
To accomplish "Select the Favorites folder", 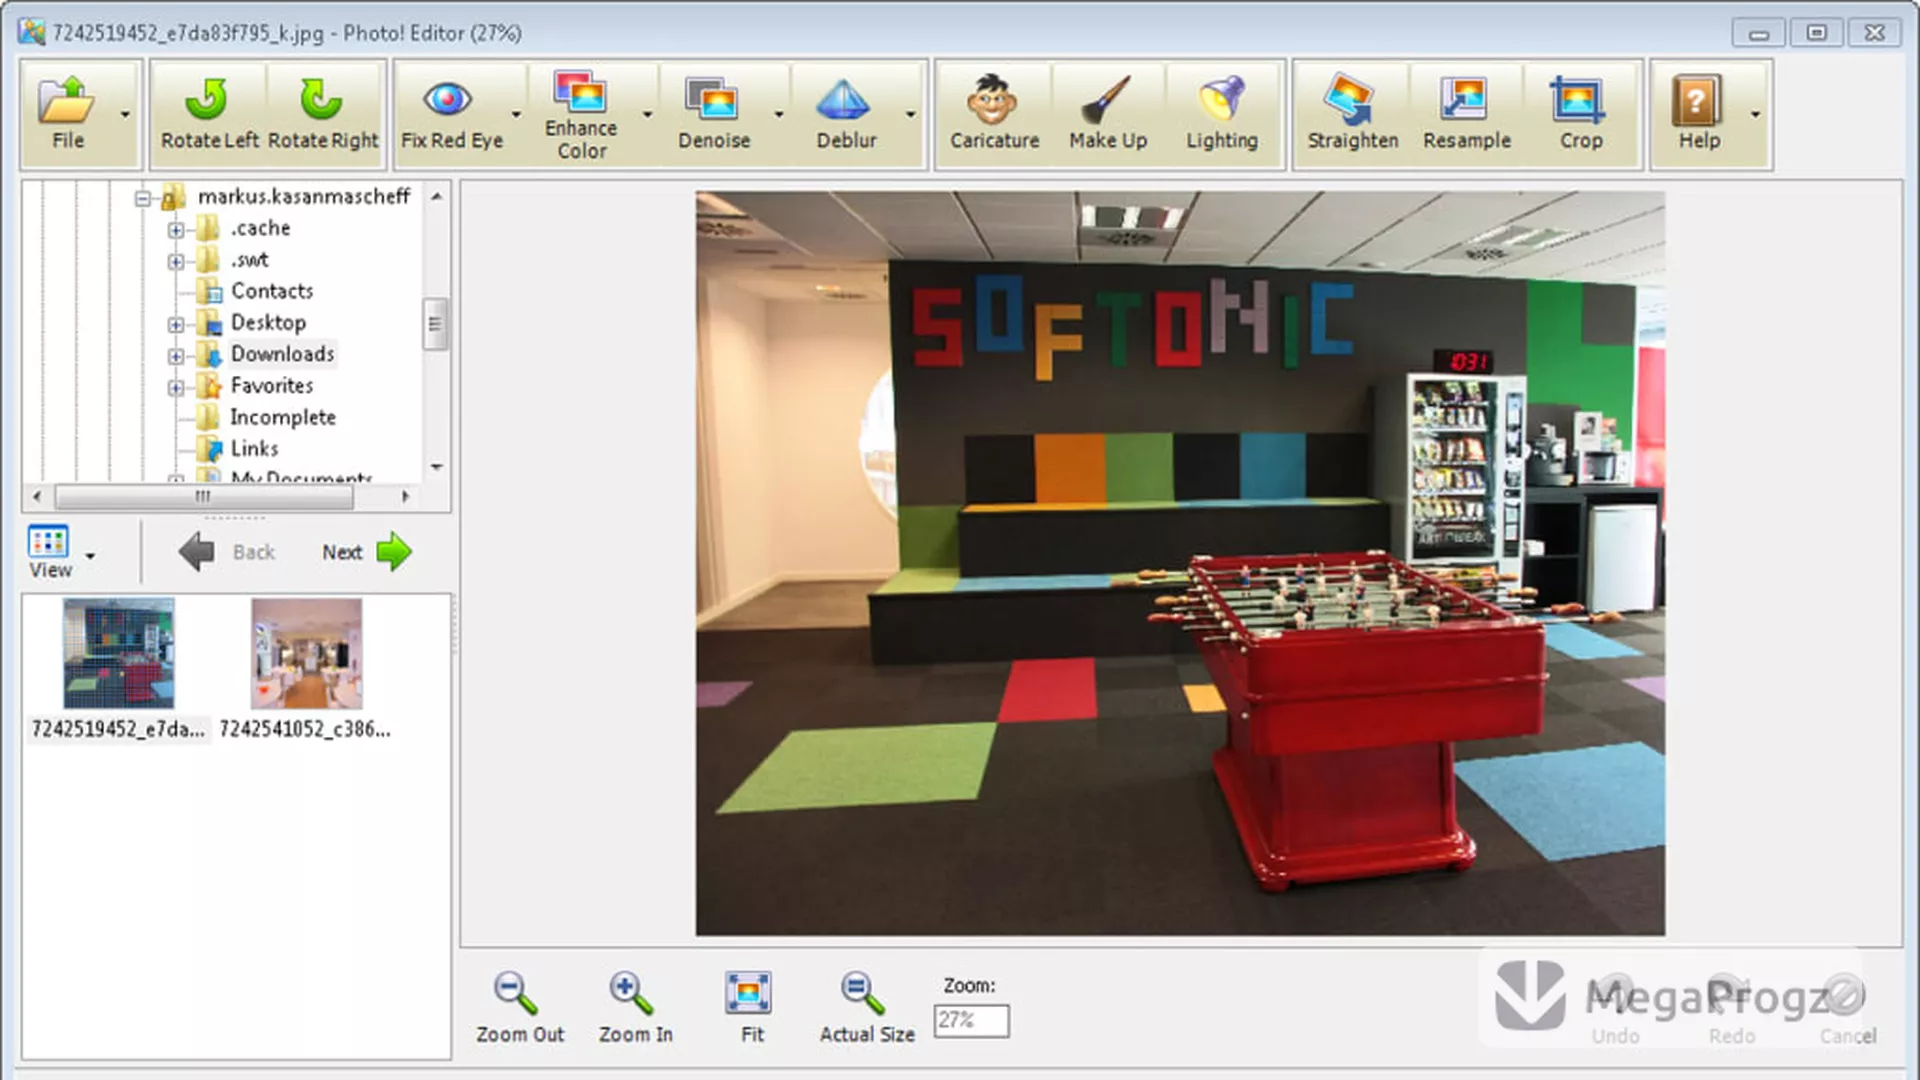I will pyautogui.click(x=271, y=386).
